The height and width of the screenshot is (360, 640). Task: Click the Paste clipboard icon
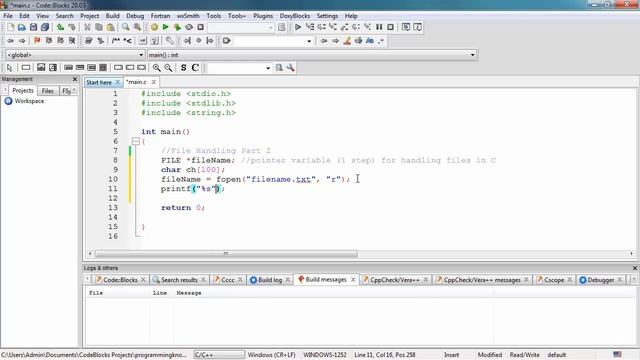click(110, 27)
